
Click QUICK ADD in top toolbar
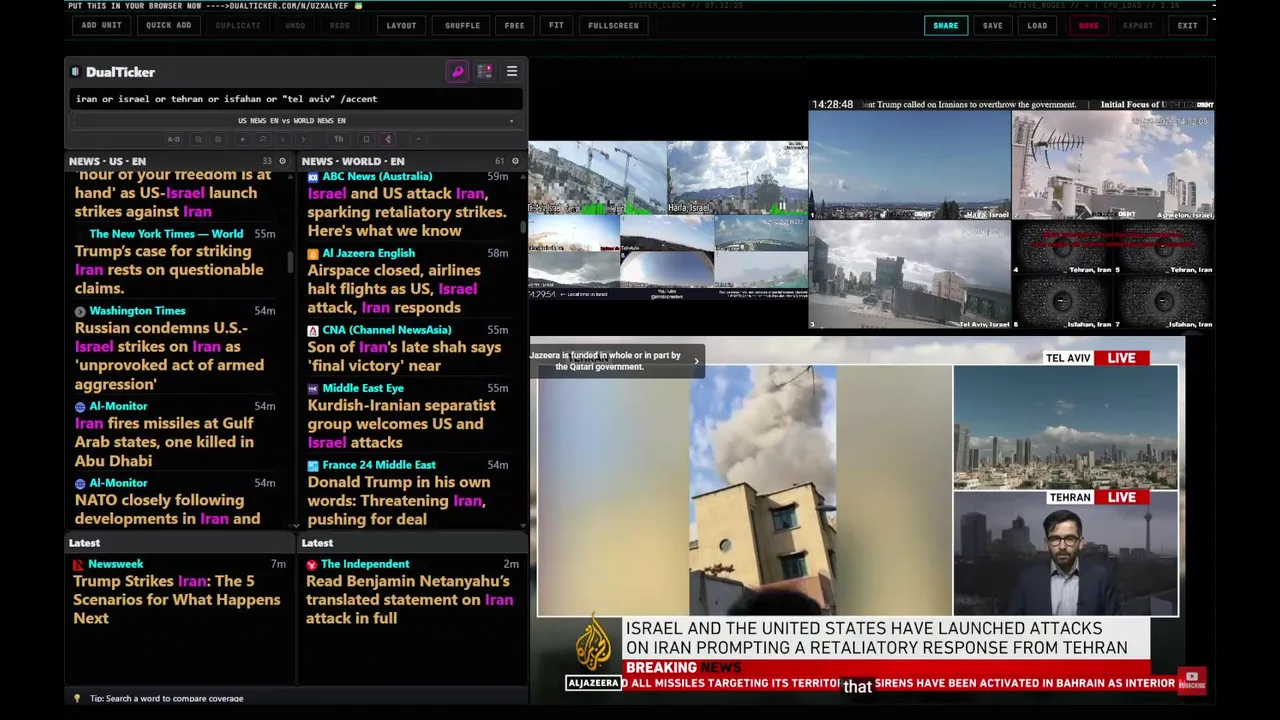tap(168, 25)
